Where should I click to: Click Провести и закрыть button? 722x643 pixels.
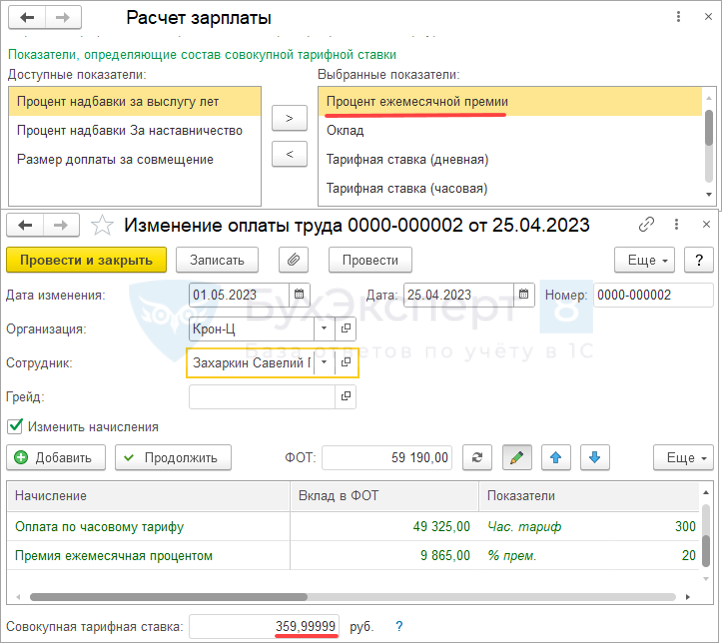[x=86, y=260]
